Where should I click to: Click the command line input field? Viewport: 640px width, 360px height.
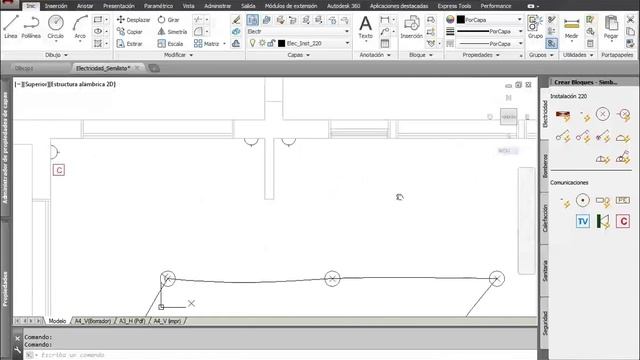click(280, 355)
